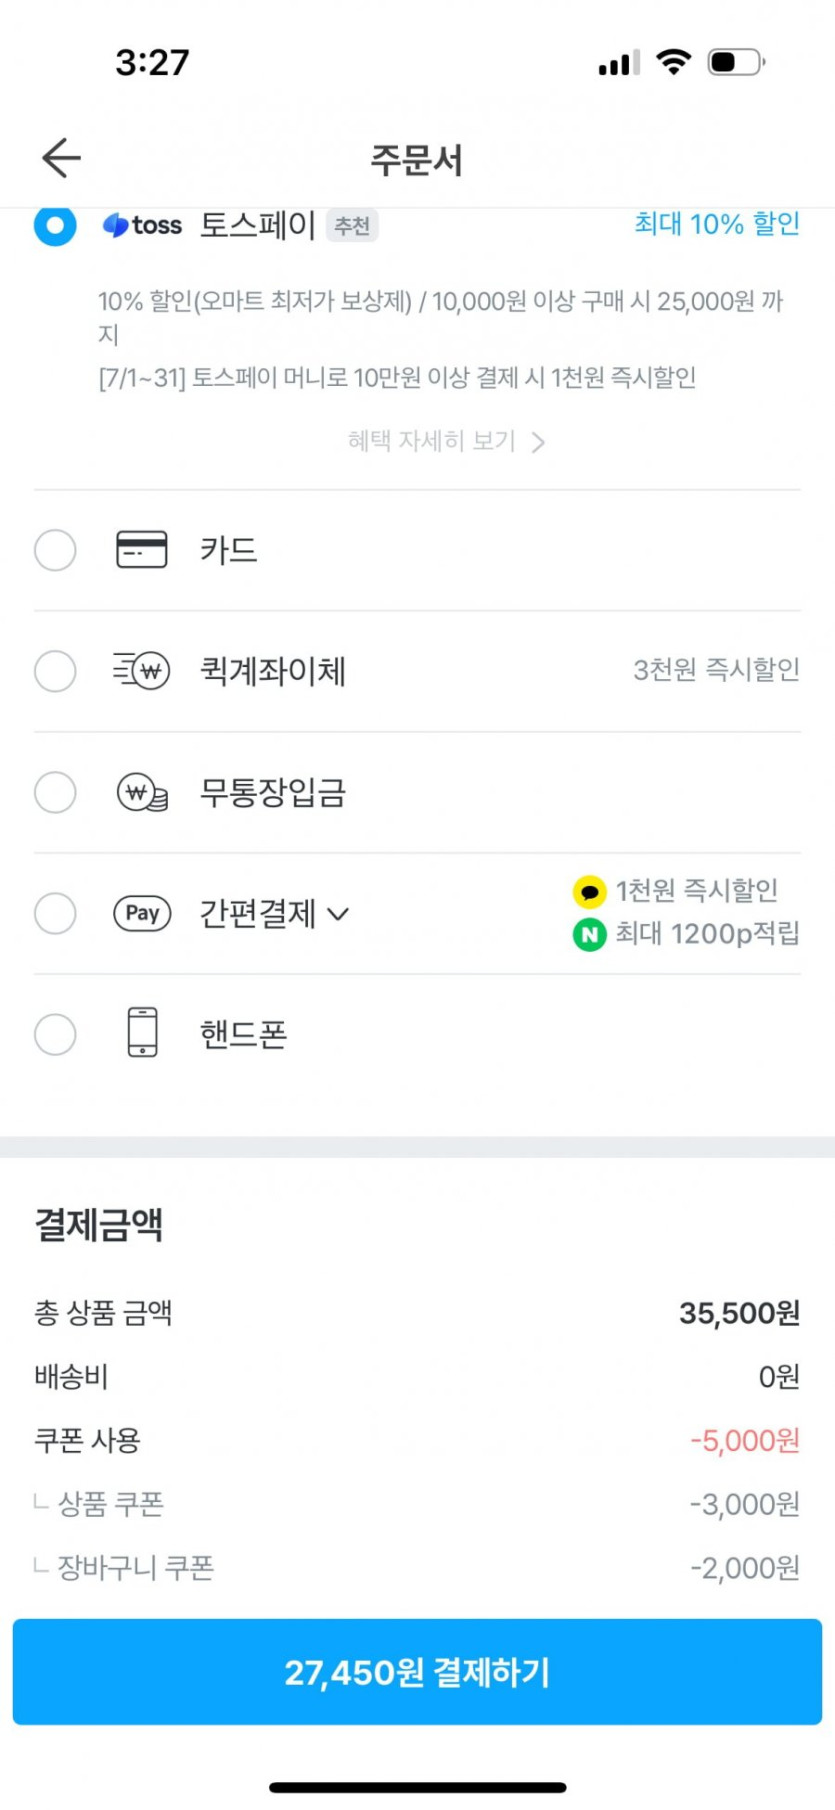
Task: Tap the 간편결제 radio button
Action: tap(55, 913)
